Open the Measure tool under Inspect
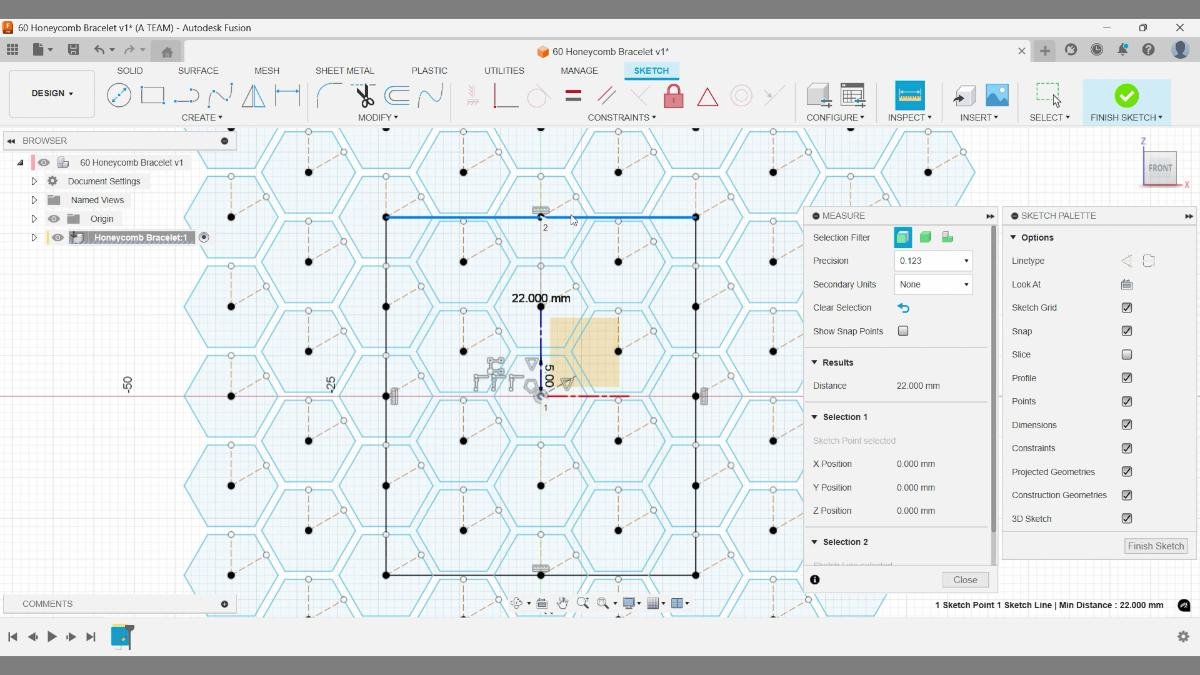Image resolution: width=1200 pixels, height=675 pixels. tap(909, 95)
